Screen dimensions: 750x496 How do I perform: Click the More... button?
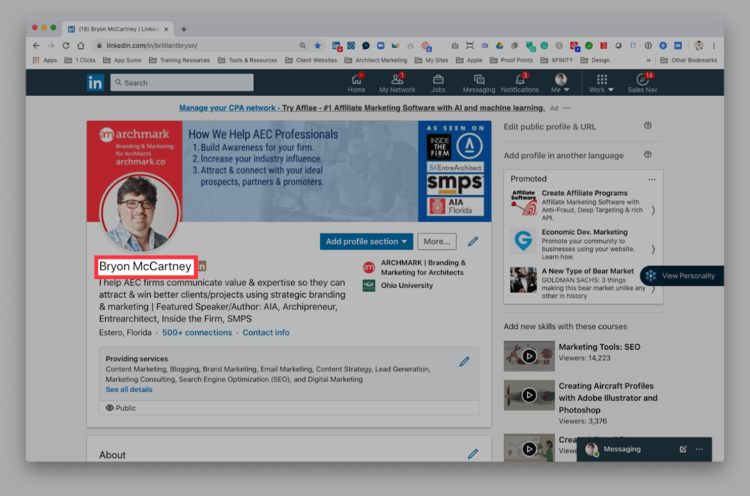point(437,242)
